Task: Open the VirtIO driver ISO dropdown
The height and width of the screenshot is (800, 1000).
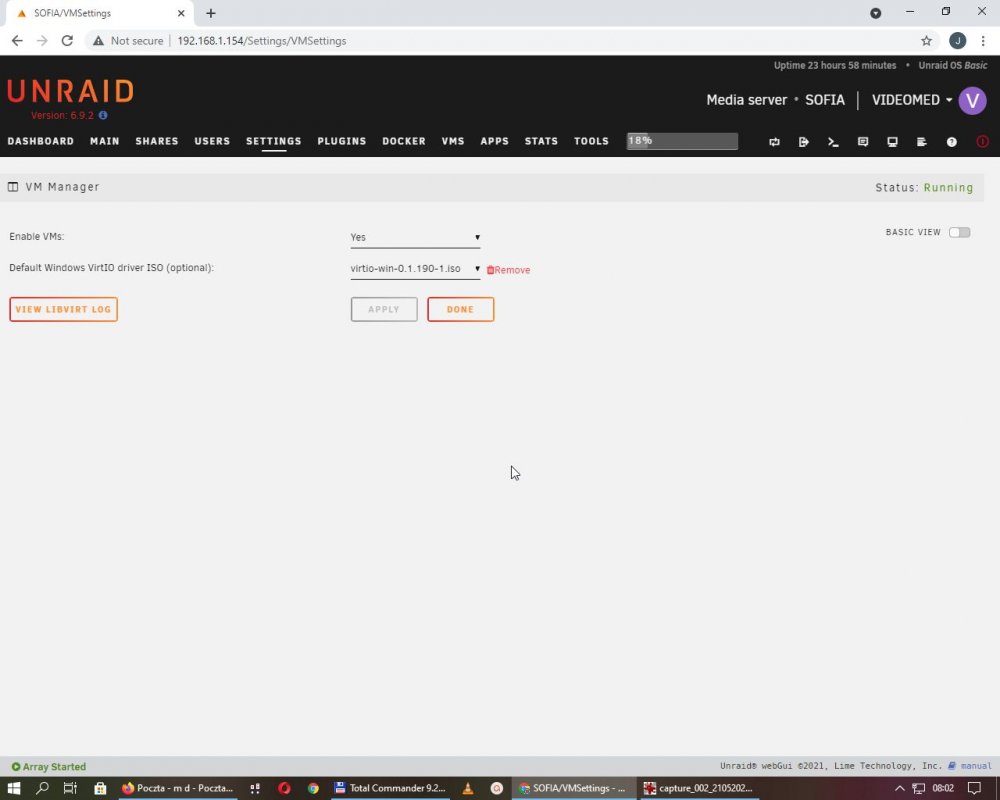Action: [x=415, y=269]
